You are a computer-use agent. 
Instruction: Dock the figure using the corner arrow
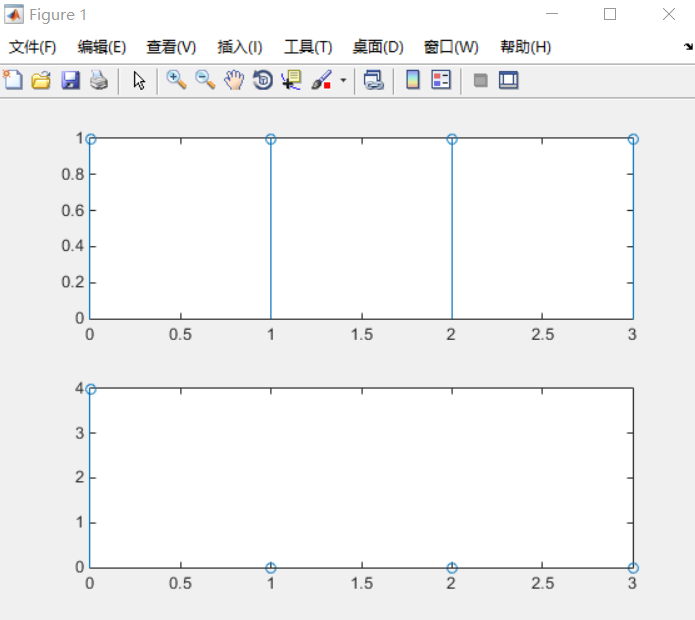coord(688,47)
